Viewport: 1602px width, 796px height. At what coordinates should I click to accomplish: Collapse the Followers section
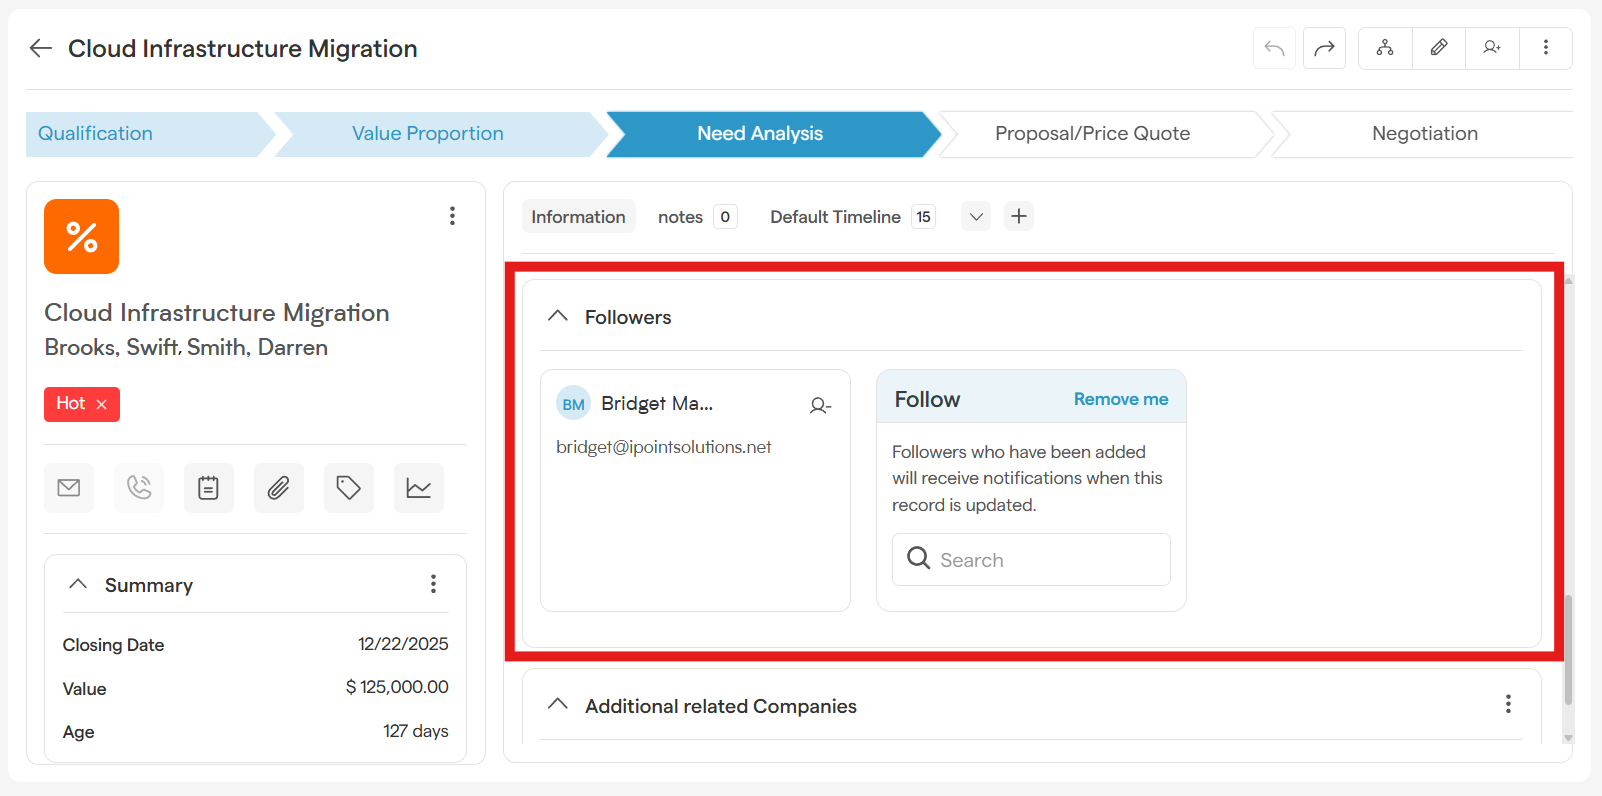tap(558, 317)
